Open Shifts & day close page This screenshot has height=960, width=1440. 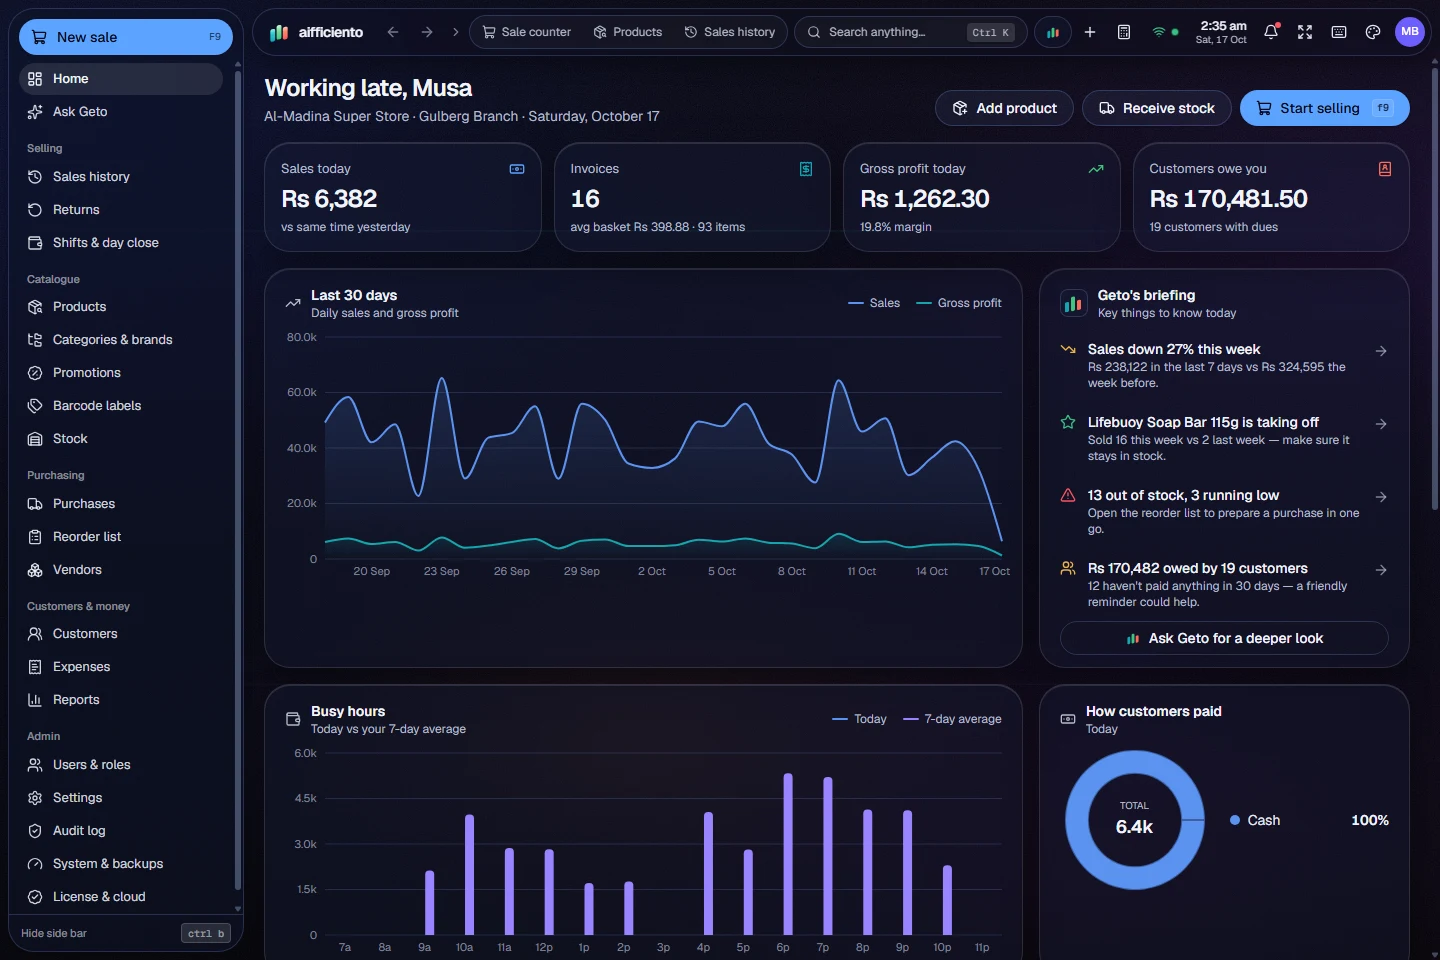point(120,242)
